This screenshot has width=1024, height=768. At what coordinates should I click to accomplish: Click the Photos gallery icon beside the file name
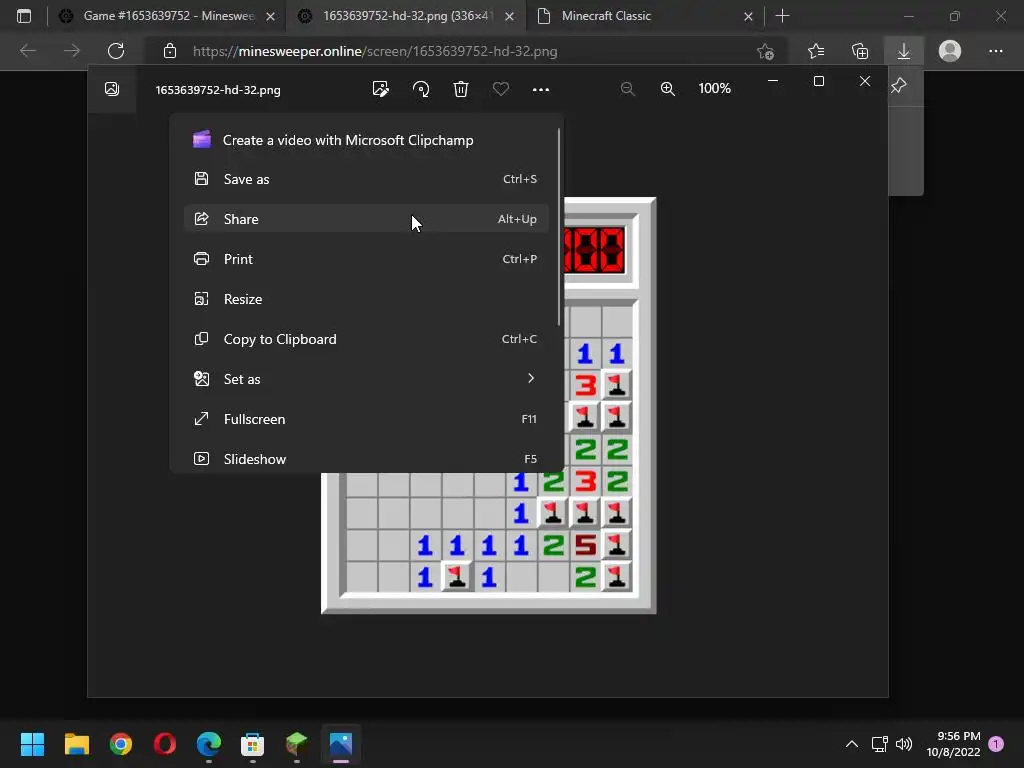[x=112, y=89]
